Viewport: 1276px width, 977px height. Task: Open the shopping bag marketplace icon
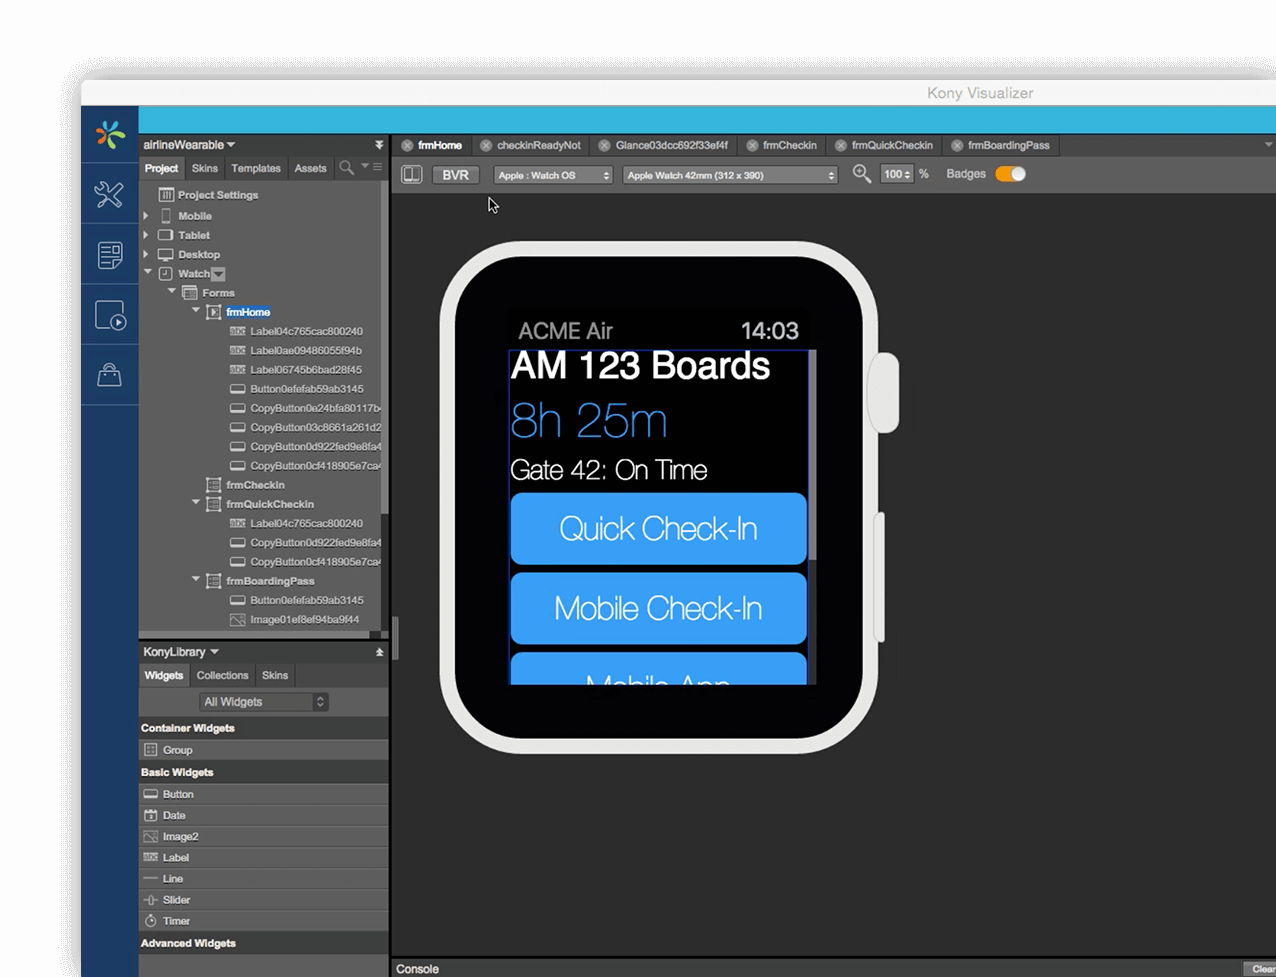(x=110, y=375)
